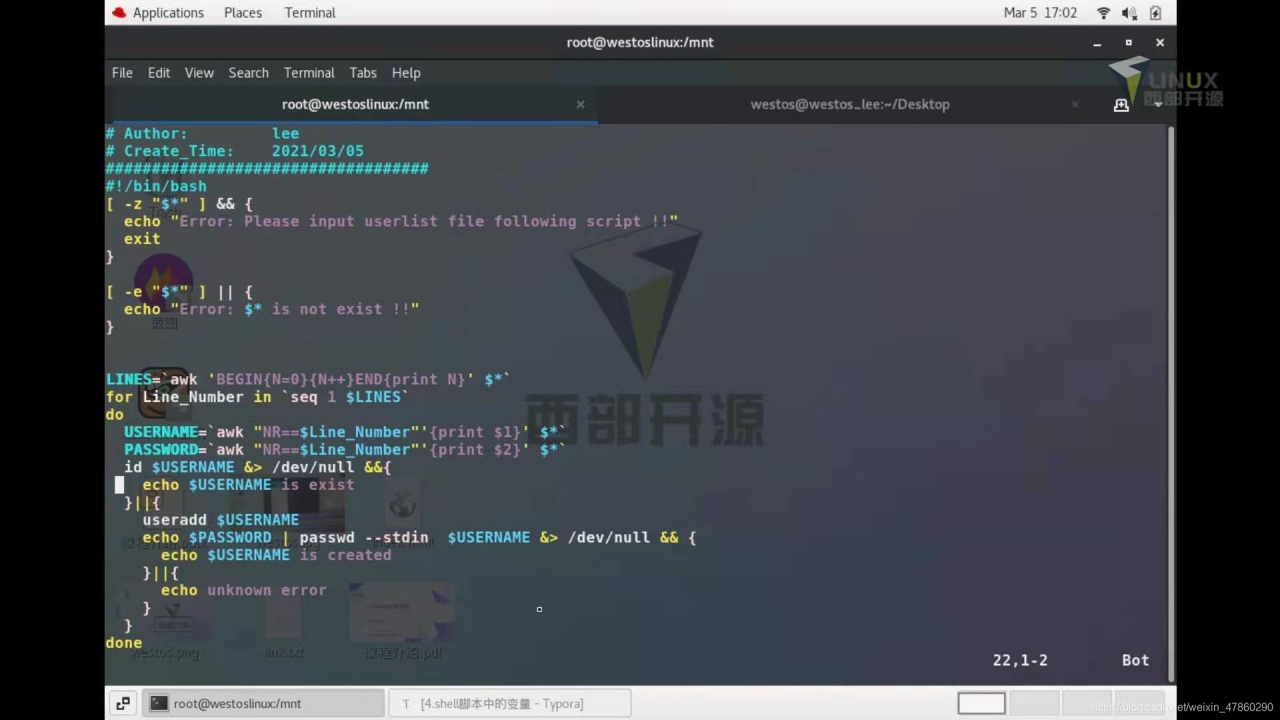Click the 'for Line_Number in' line
The height and width of the screenshot is (720, 1280).
point(257,397)
